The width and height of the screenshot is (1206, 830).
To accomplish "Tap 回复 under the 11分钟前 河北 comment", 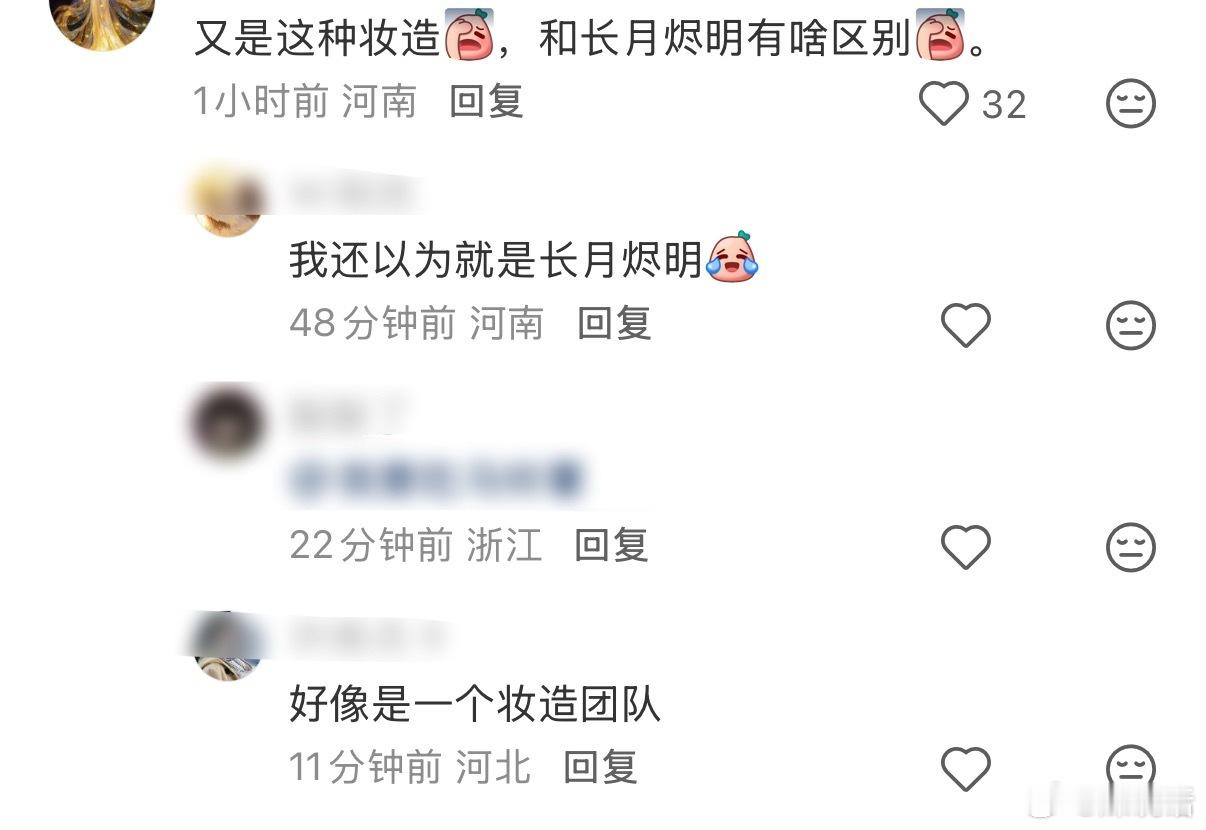I will pos(600,768).
